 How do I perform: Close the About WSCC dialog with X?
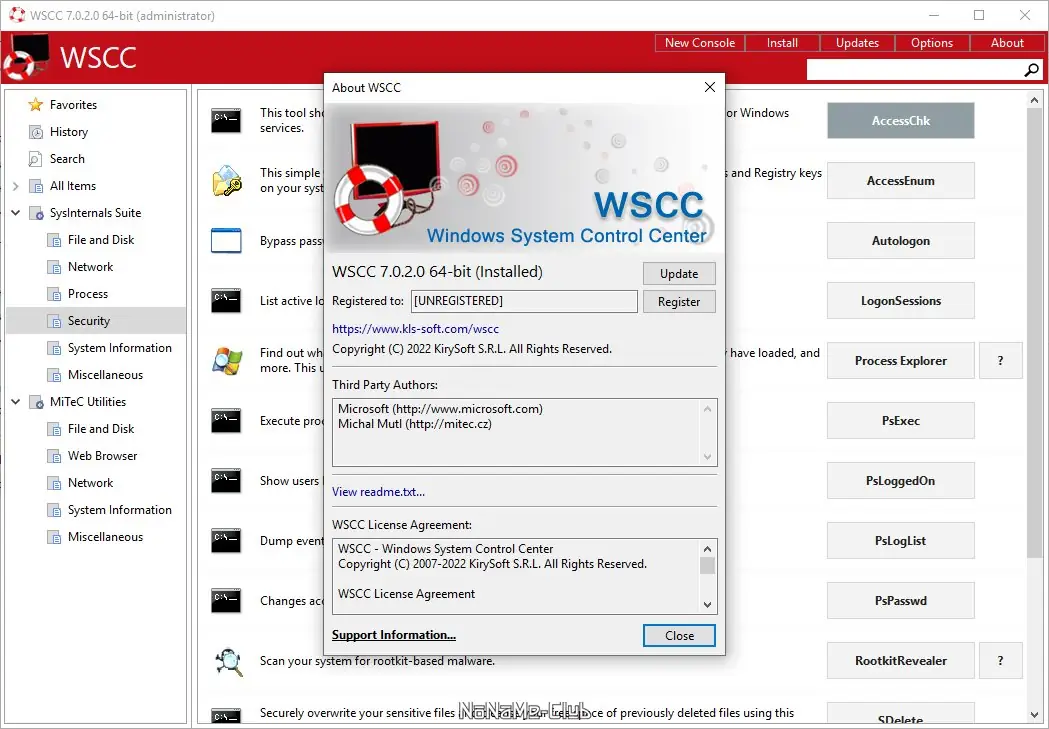[710, 87]
